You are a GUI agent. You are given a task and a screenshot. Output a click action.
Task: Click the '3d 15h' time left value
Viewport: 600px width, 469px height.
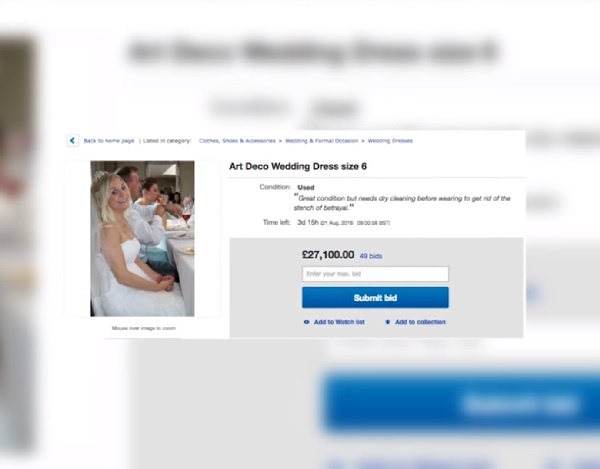coord(308,222)
